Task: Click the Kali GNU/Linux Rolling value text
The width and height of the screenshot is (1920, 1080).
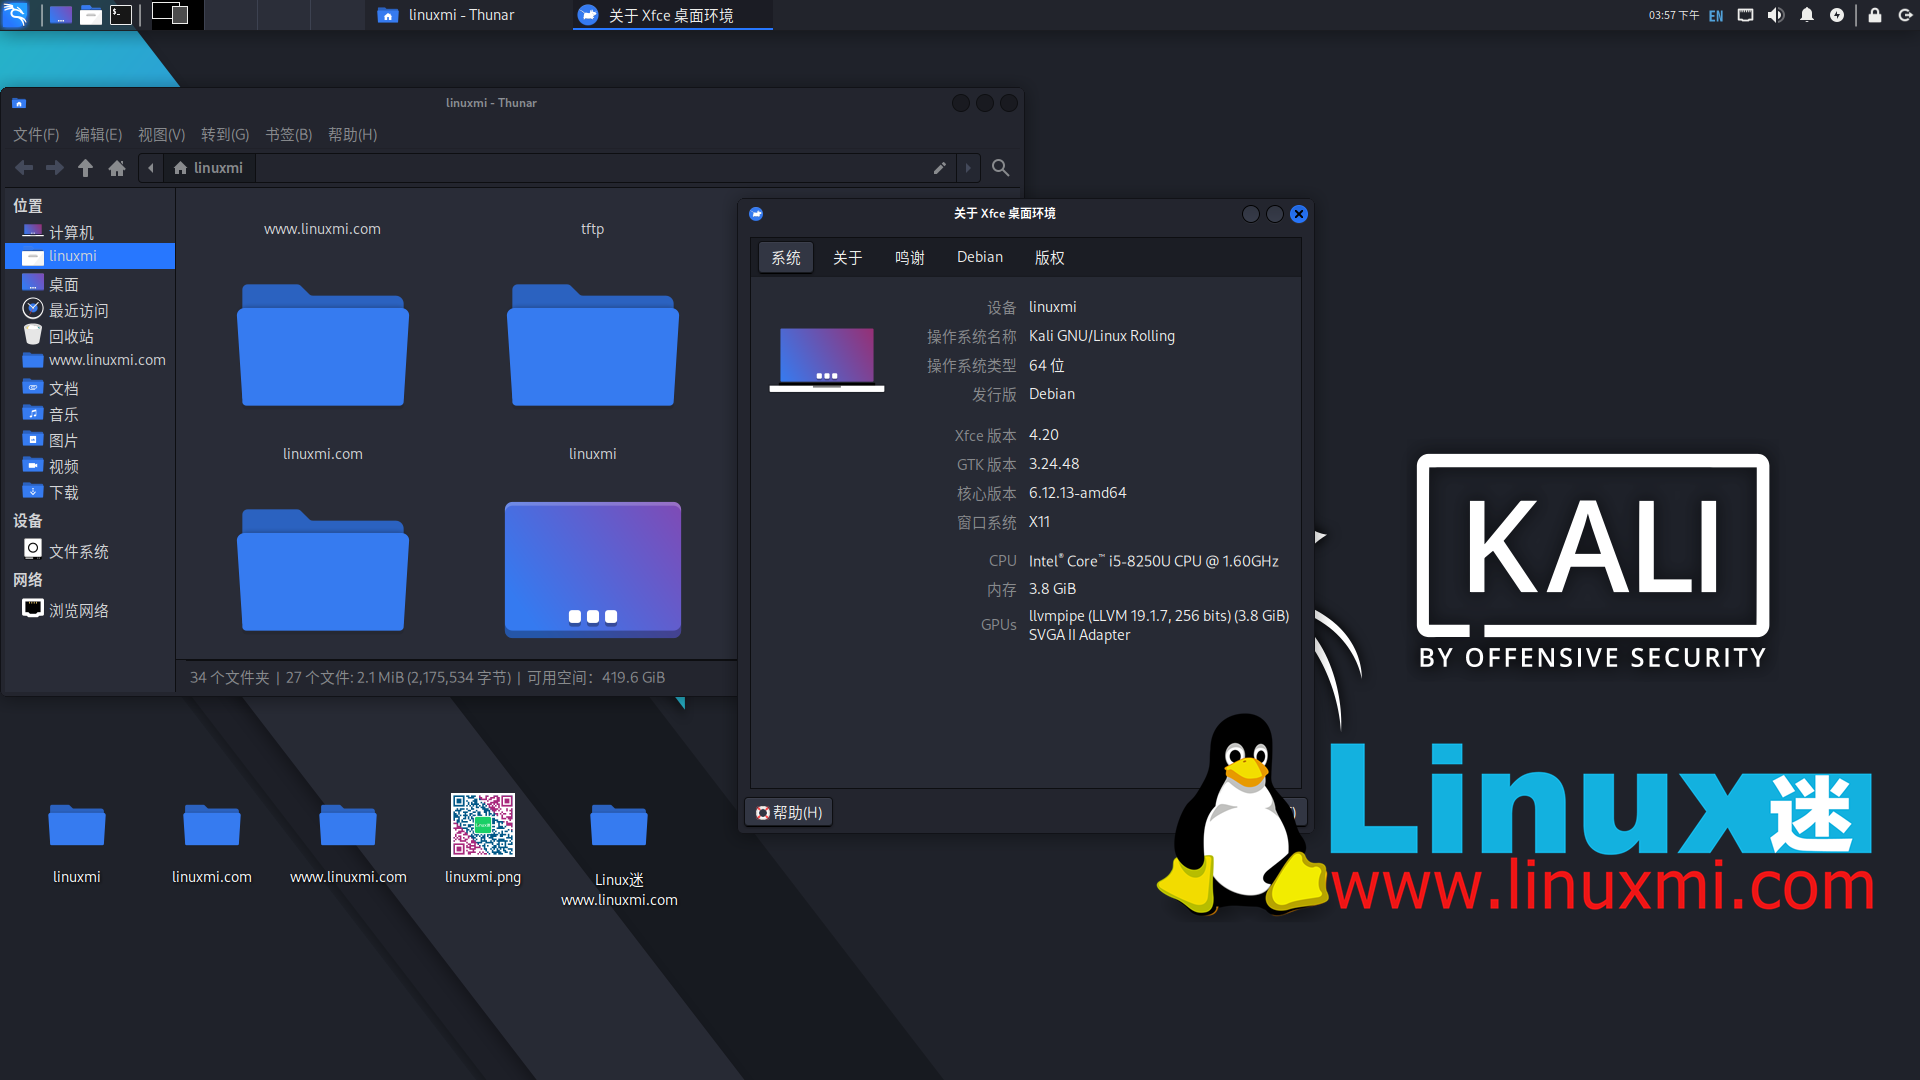Action: pyautogui.click(x=1102, y=336)
